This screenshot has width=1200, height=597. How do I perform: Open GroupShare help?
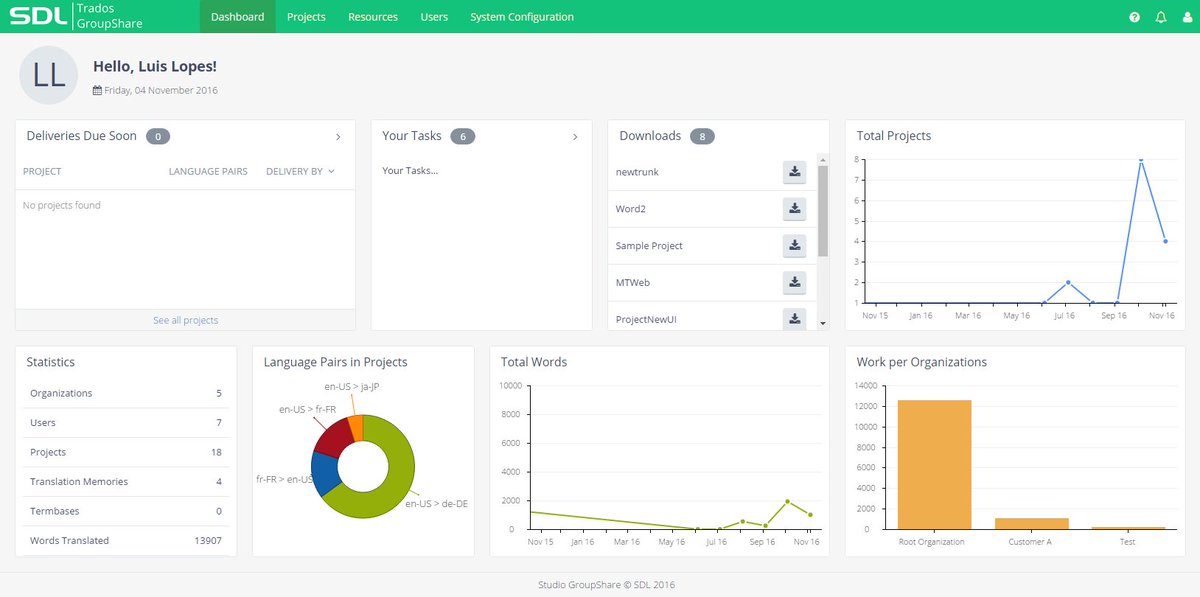click(x=1133, y=16)
